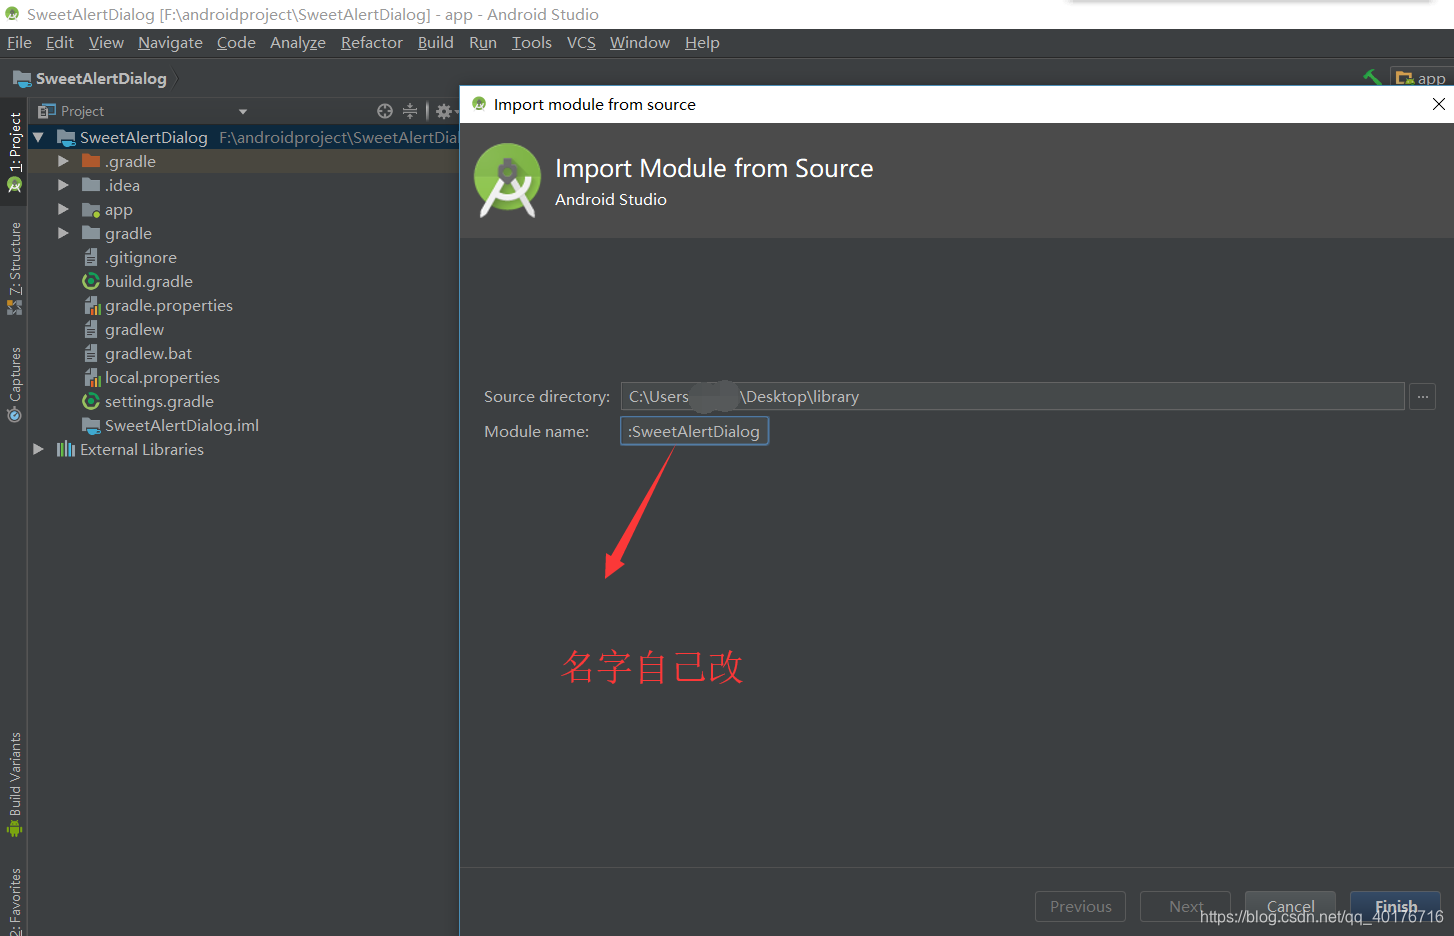Expand External Libraries node
This screenshot has width=1454, height=936.
click(x=39, y=449)
